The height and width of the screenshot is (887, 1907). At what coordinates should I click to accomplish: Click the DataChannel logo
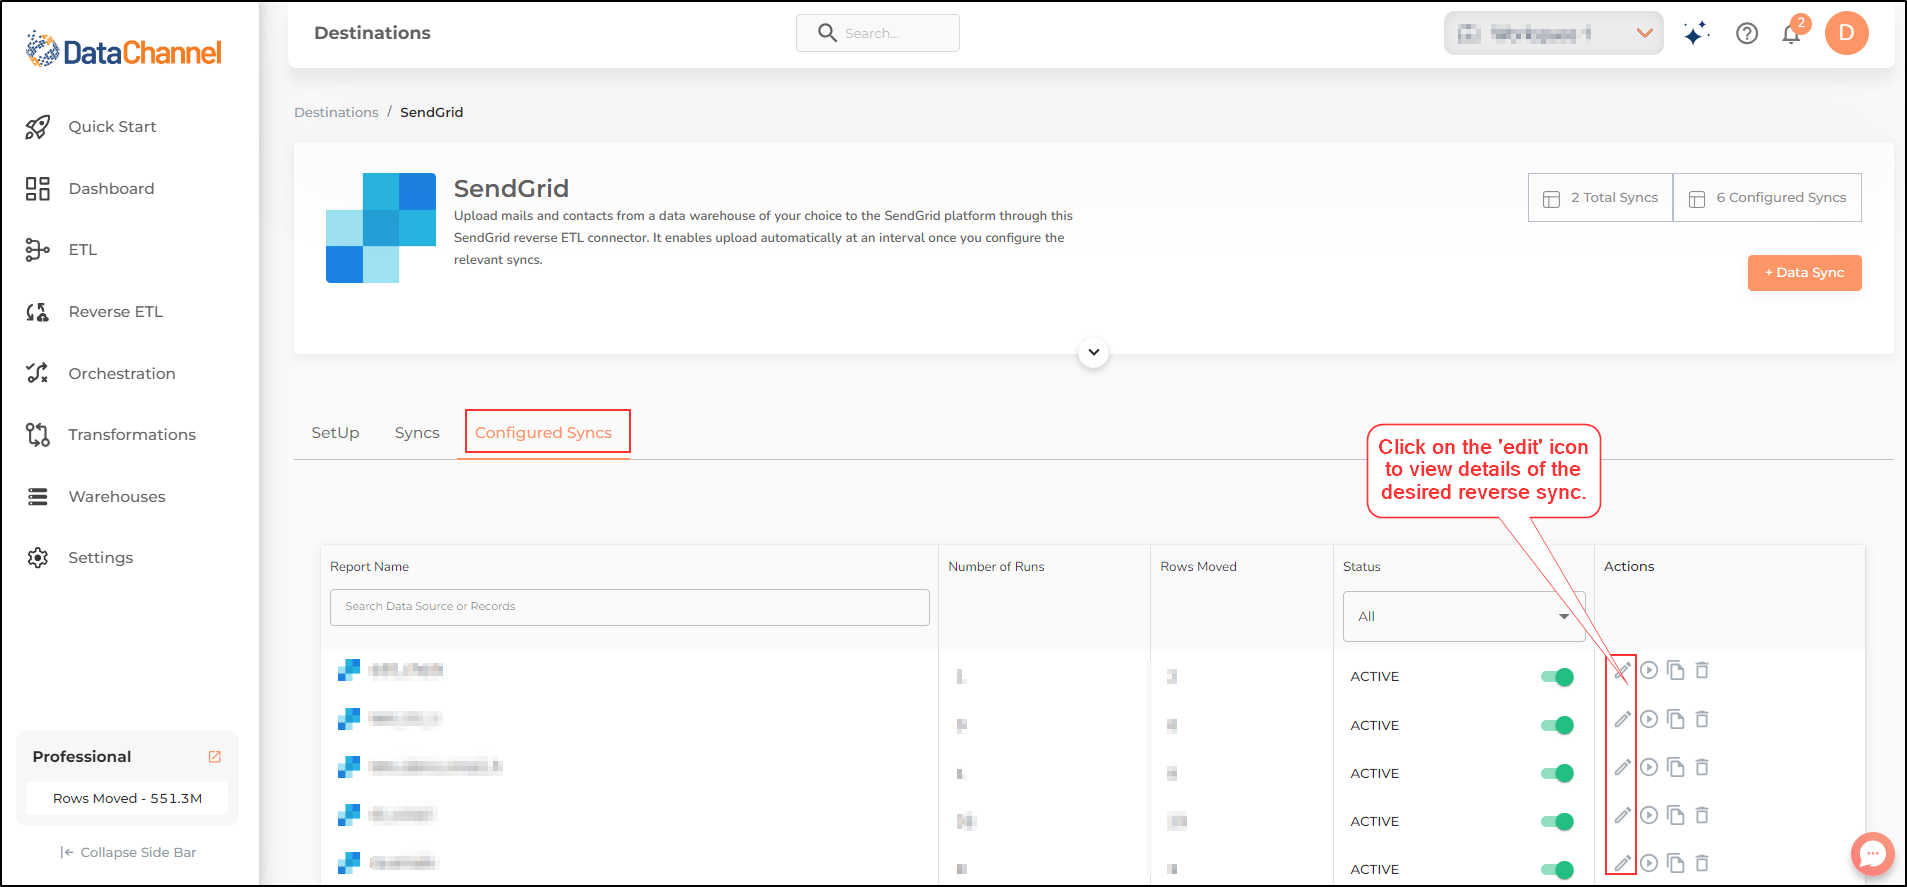click(x=123, y=50)
